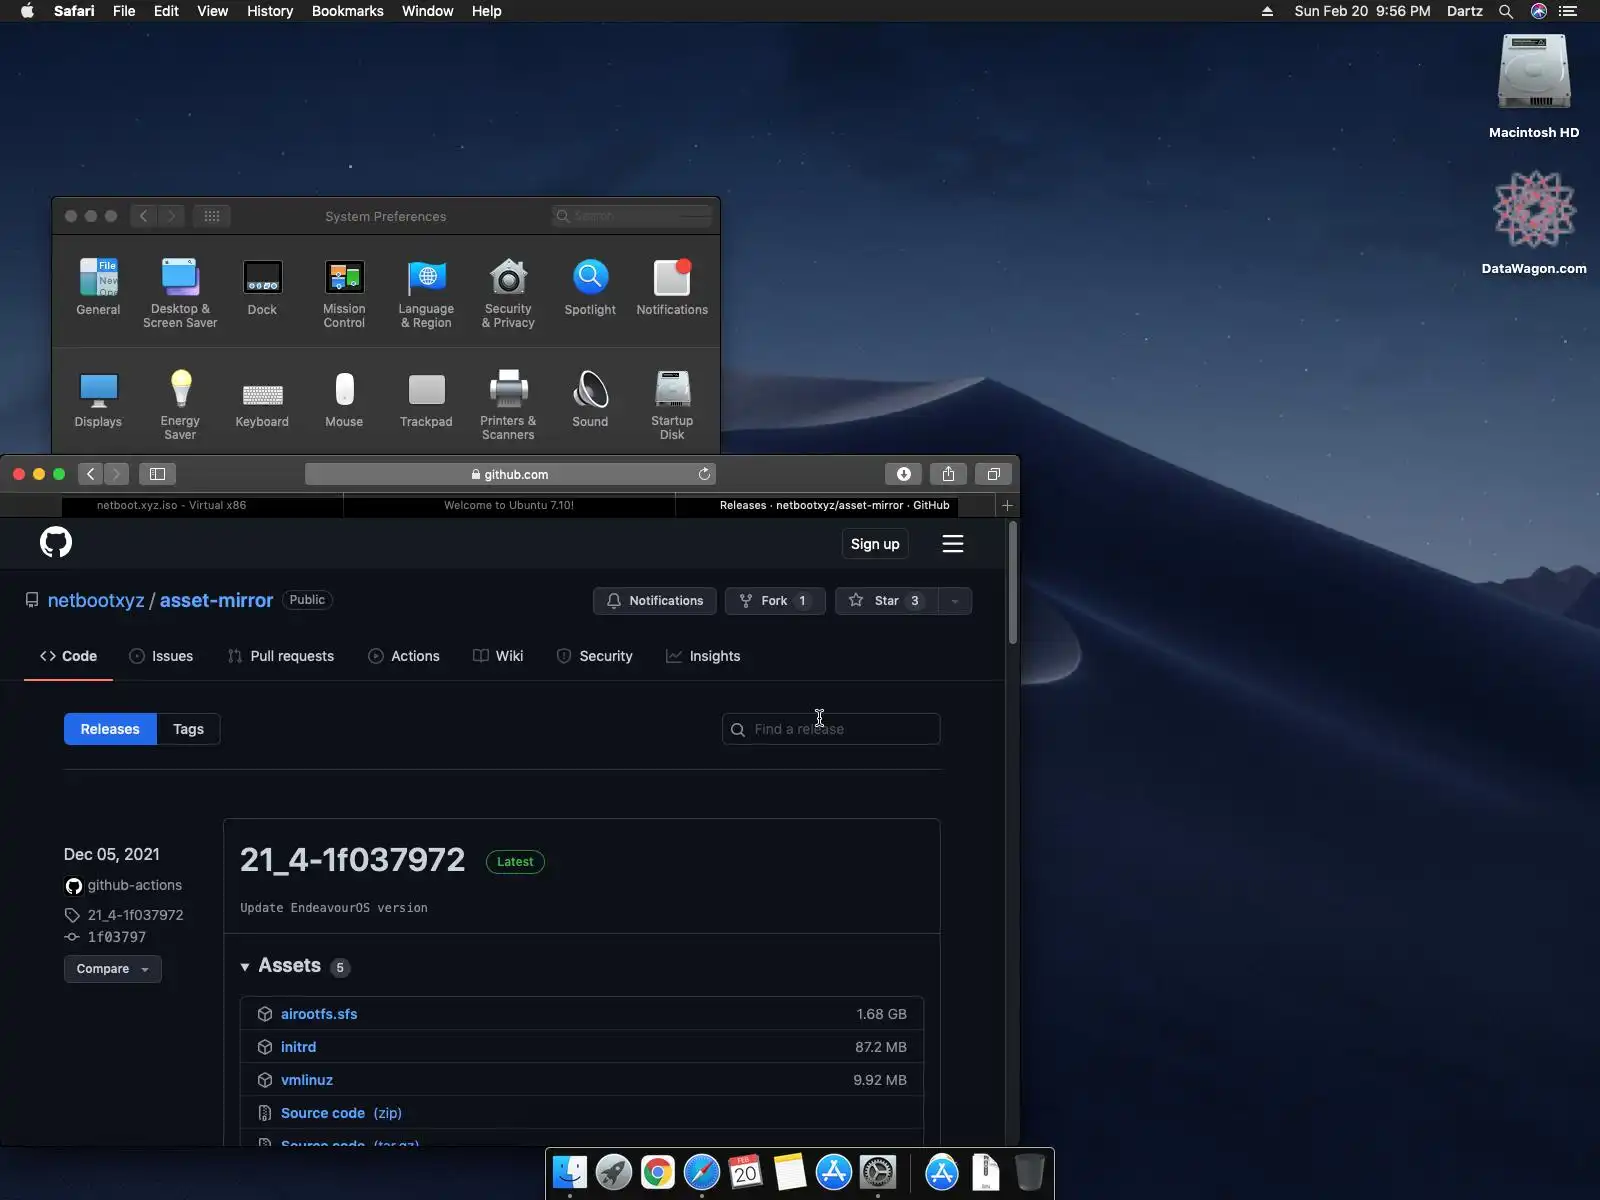
Task: Select the Macintosh HD desktop icon
Action: point(1534,86)
